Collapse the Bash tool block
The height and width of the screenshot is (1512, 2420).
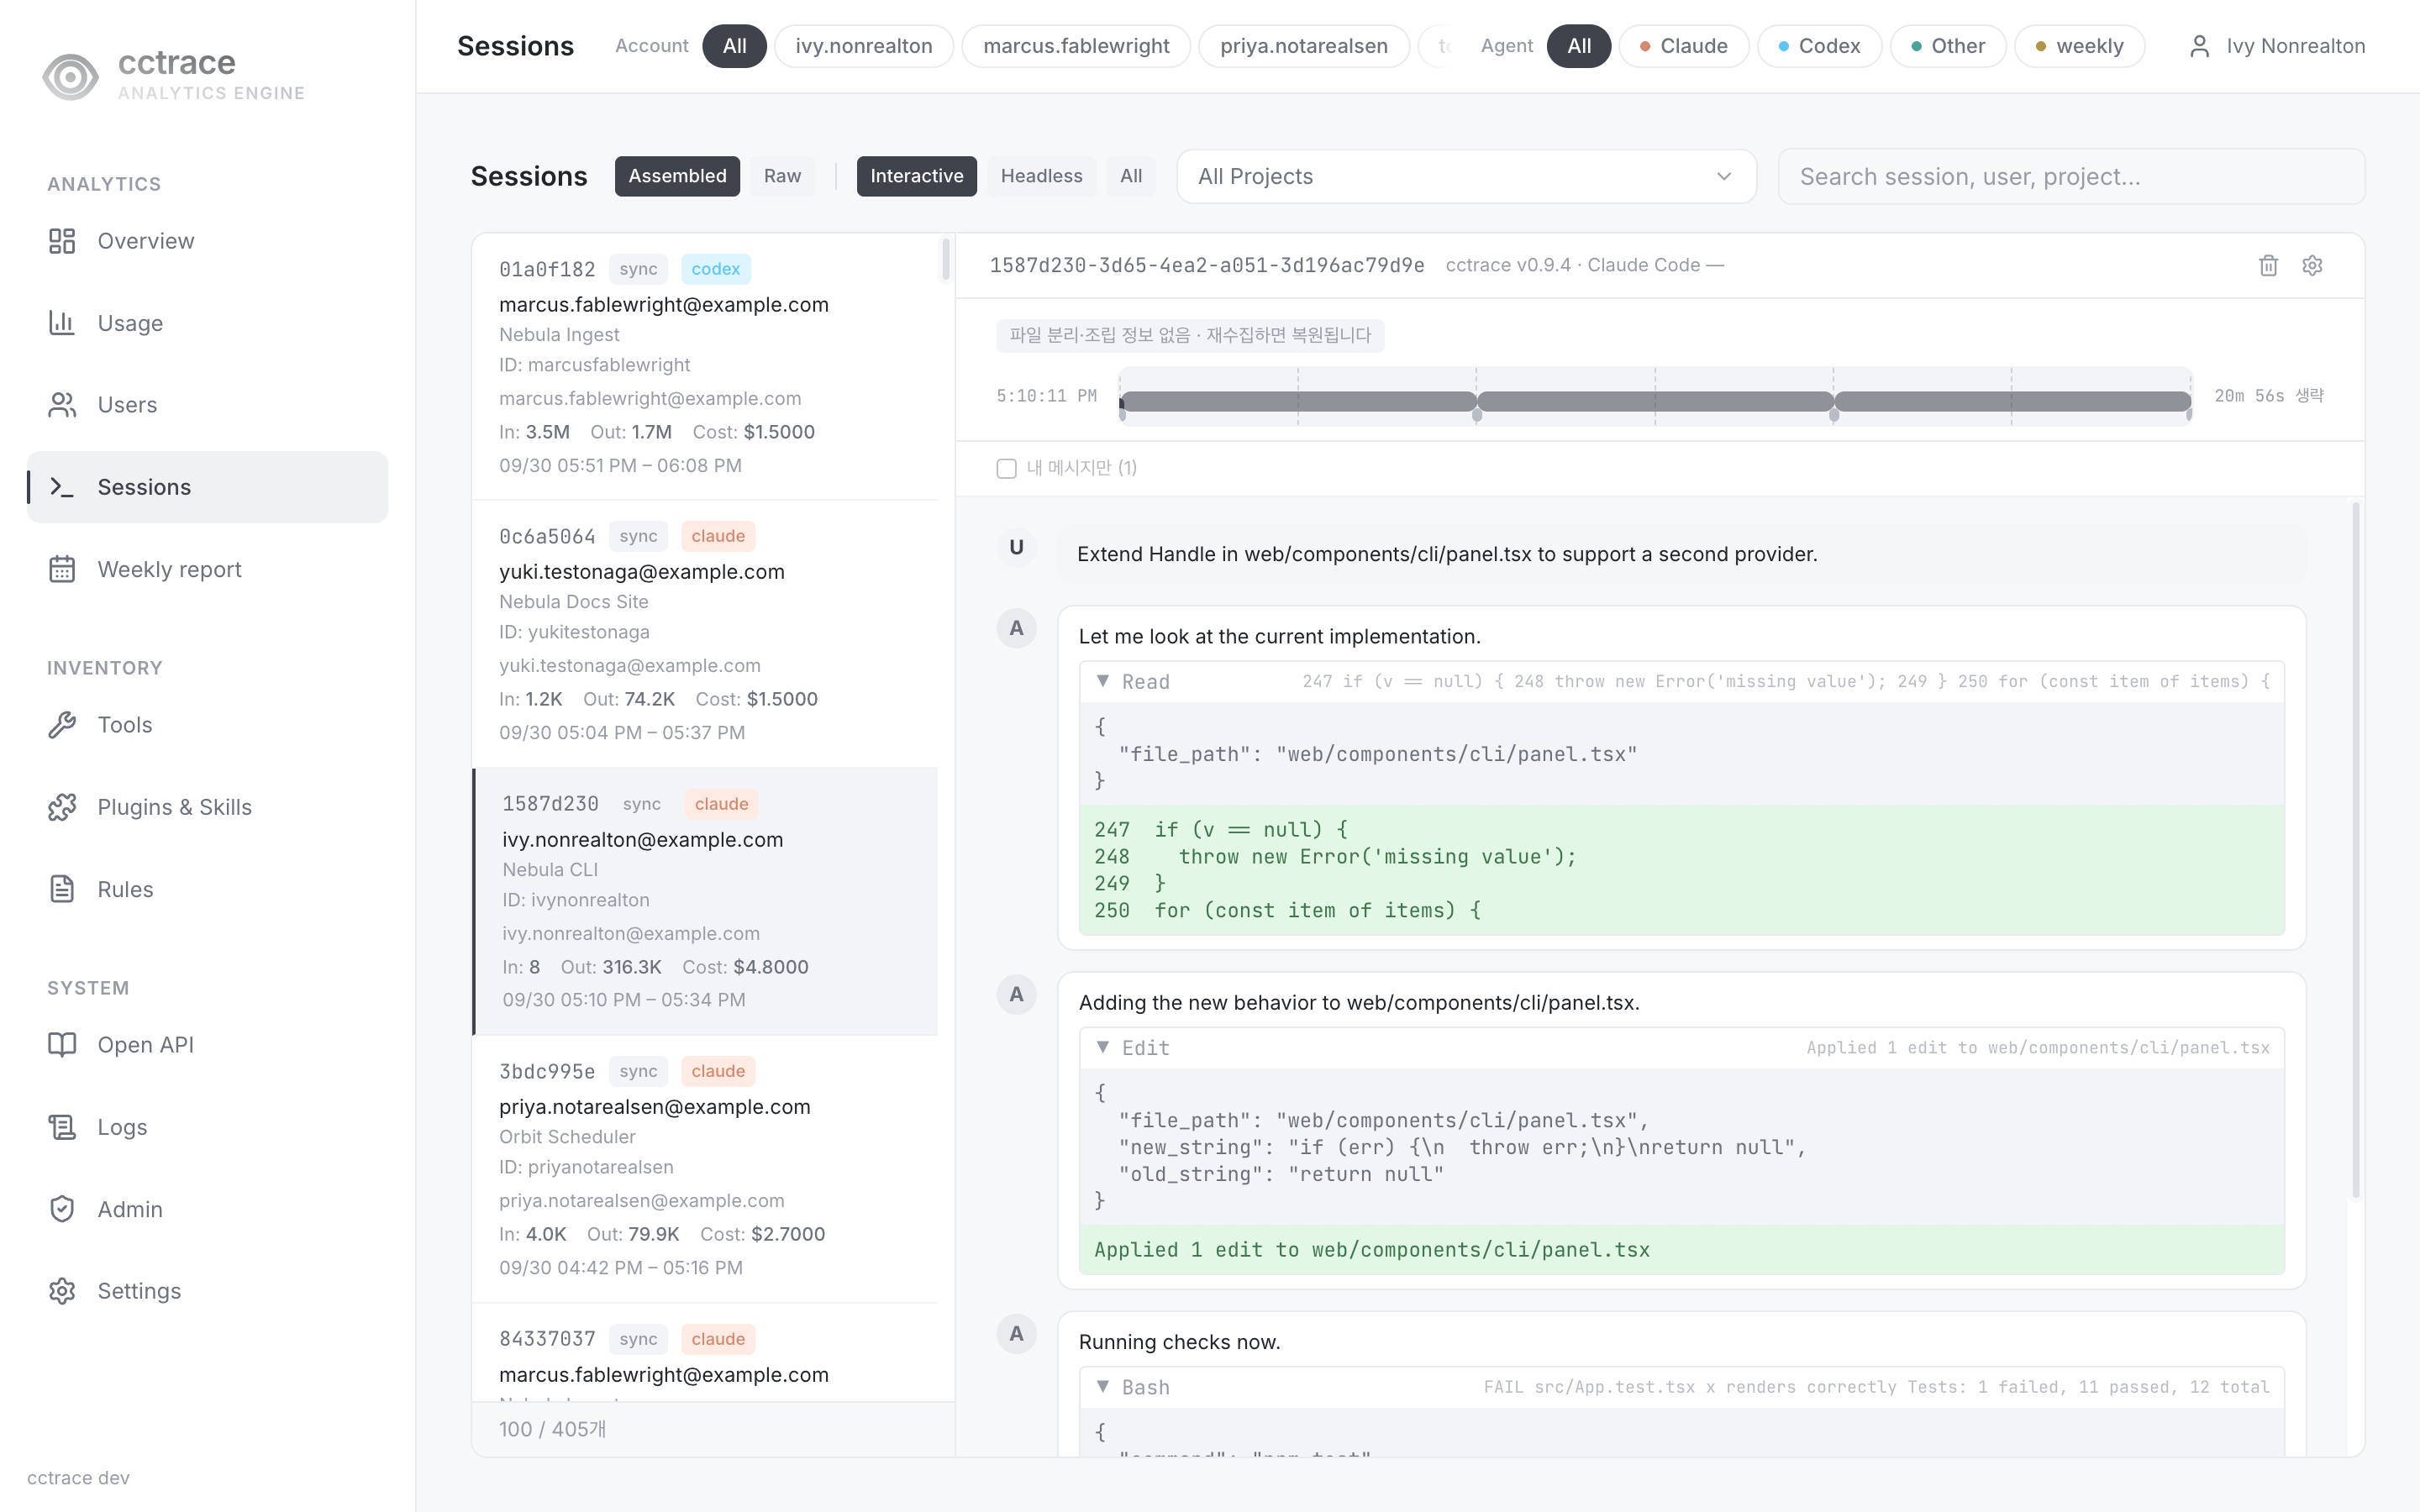click(1103, 1387)
